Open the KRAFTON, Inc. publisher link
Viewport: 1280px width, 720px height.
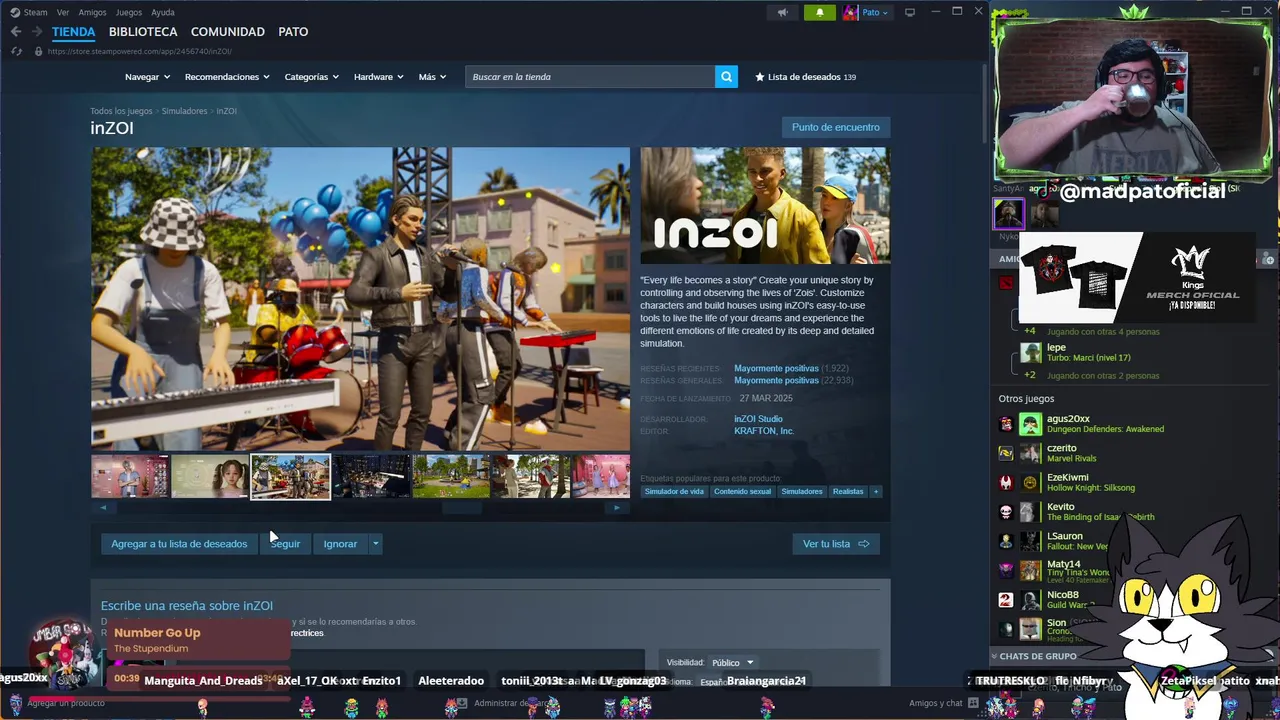[764, 431]
